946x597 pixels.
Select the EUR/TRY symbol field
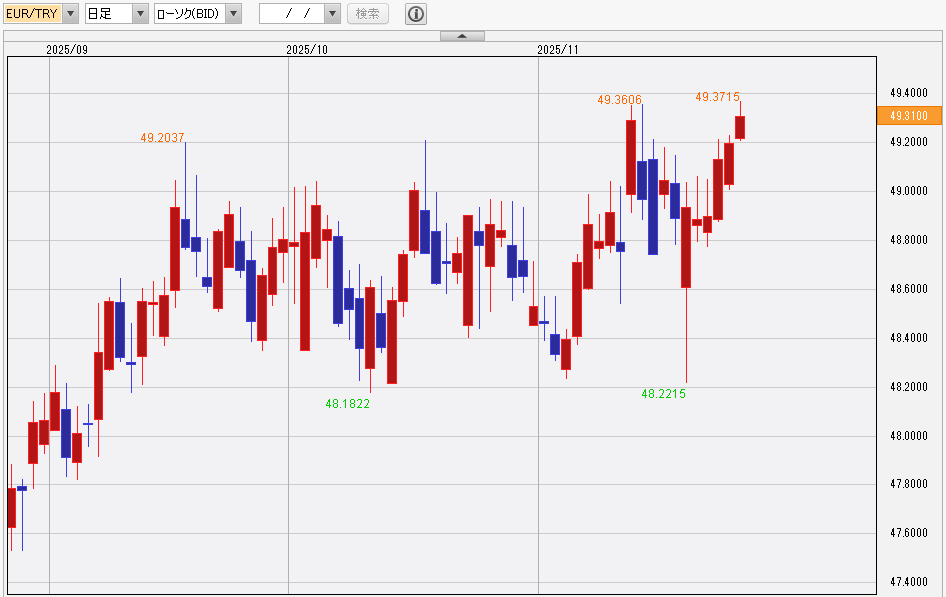pos(33,13)
